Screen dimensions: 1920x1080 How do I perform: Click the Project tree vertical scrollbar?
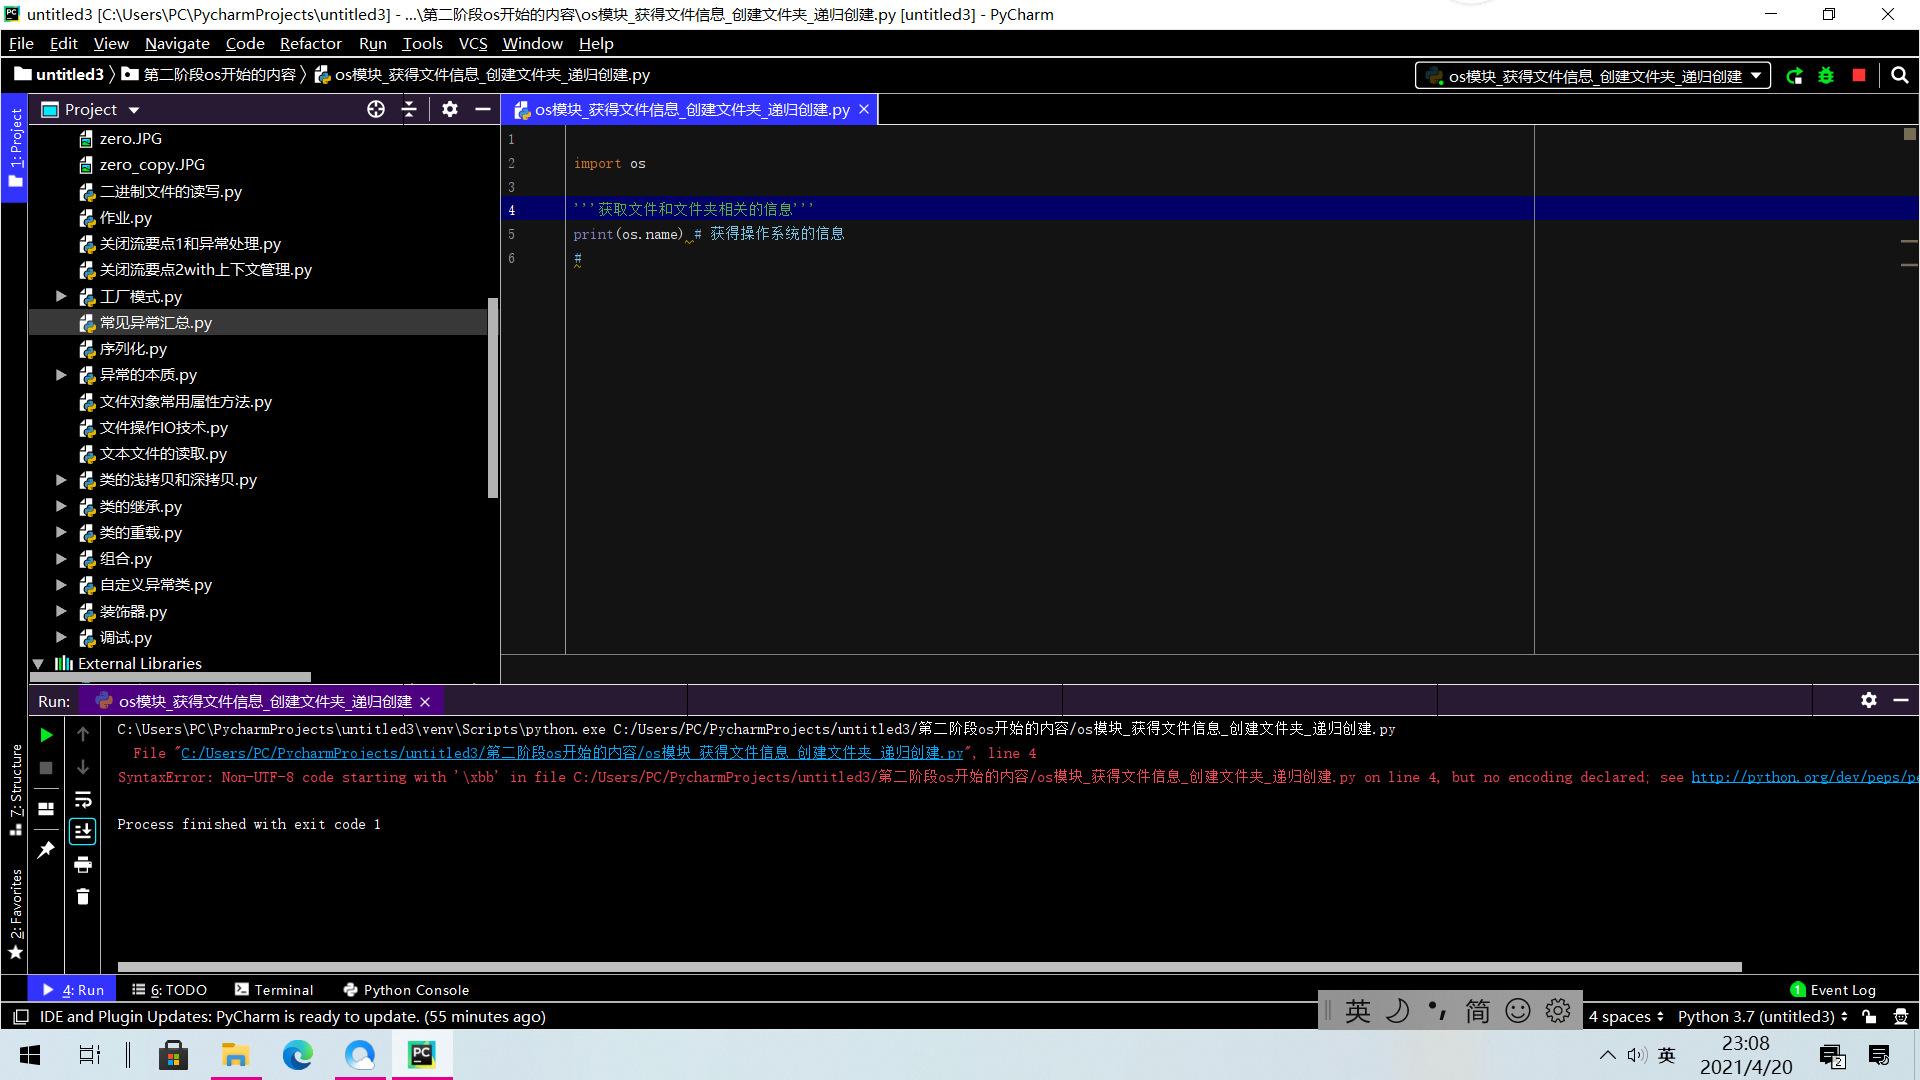(492, 397)
